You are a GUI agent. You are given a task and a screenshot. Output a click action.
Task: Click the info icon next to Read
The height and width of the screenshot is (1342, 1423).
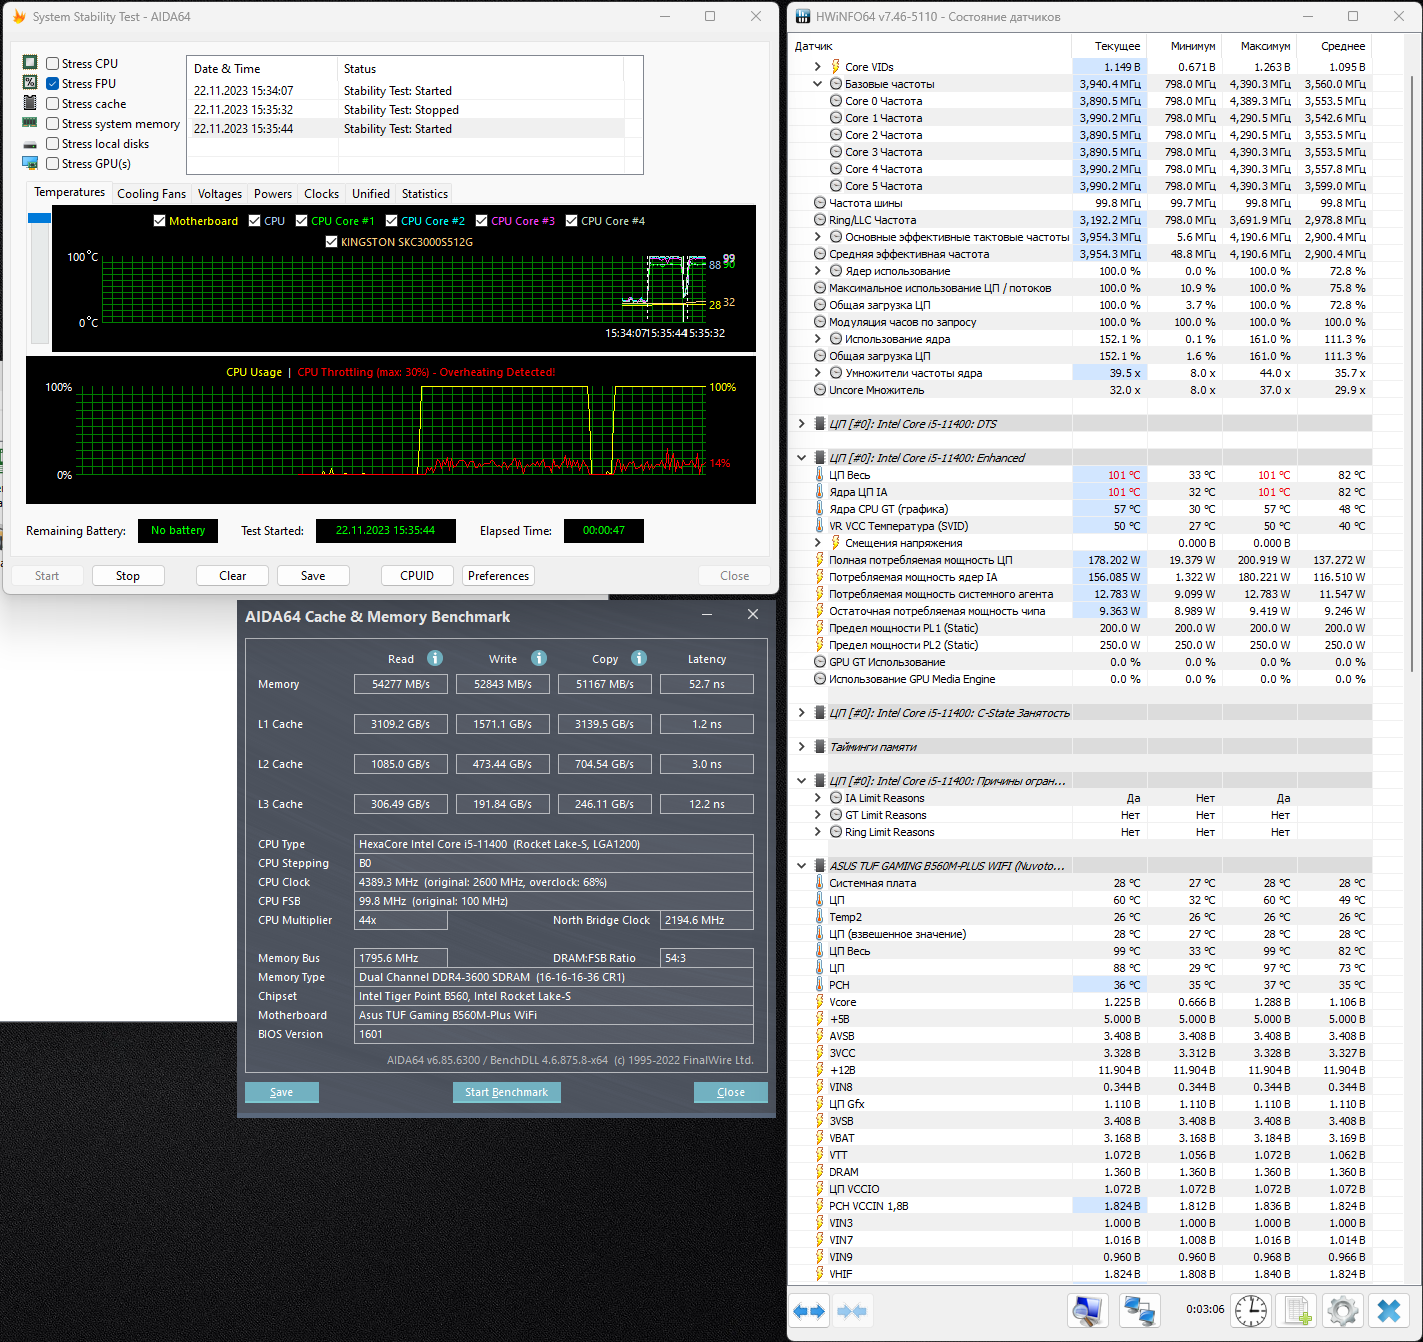pos(435,658)
